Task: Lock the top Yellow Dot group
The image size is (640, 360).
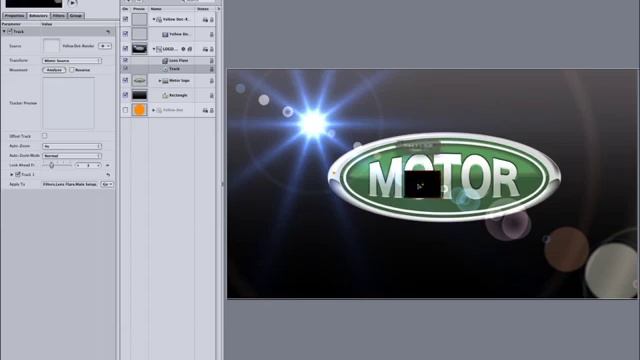Action: (211, 19)
